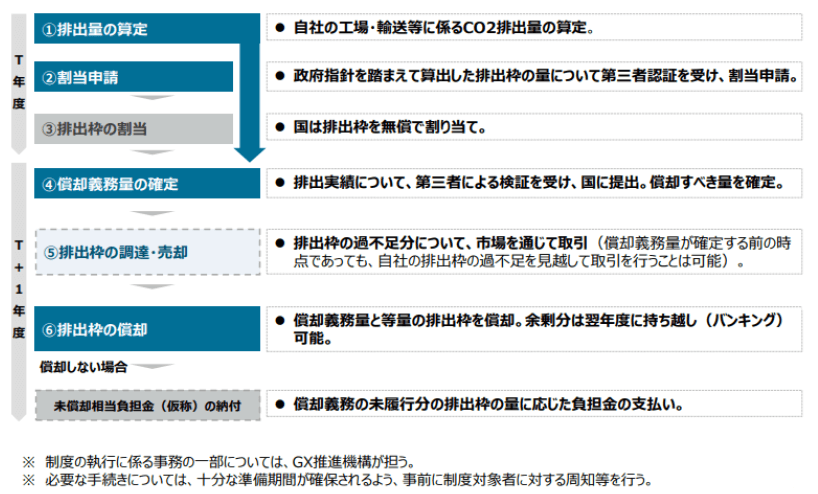Click the footnote about 十分な準備期間
Image resolution: width=818 pixels, height=494 pixels.
click(340, 478)
